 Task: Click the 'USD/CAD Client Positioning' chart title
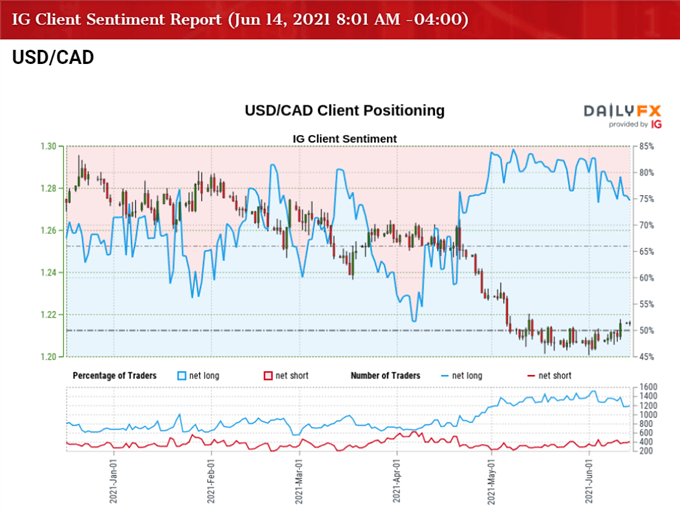tap(345, 110)
